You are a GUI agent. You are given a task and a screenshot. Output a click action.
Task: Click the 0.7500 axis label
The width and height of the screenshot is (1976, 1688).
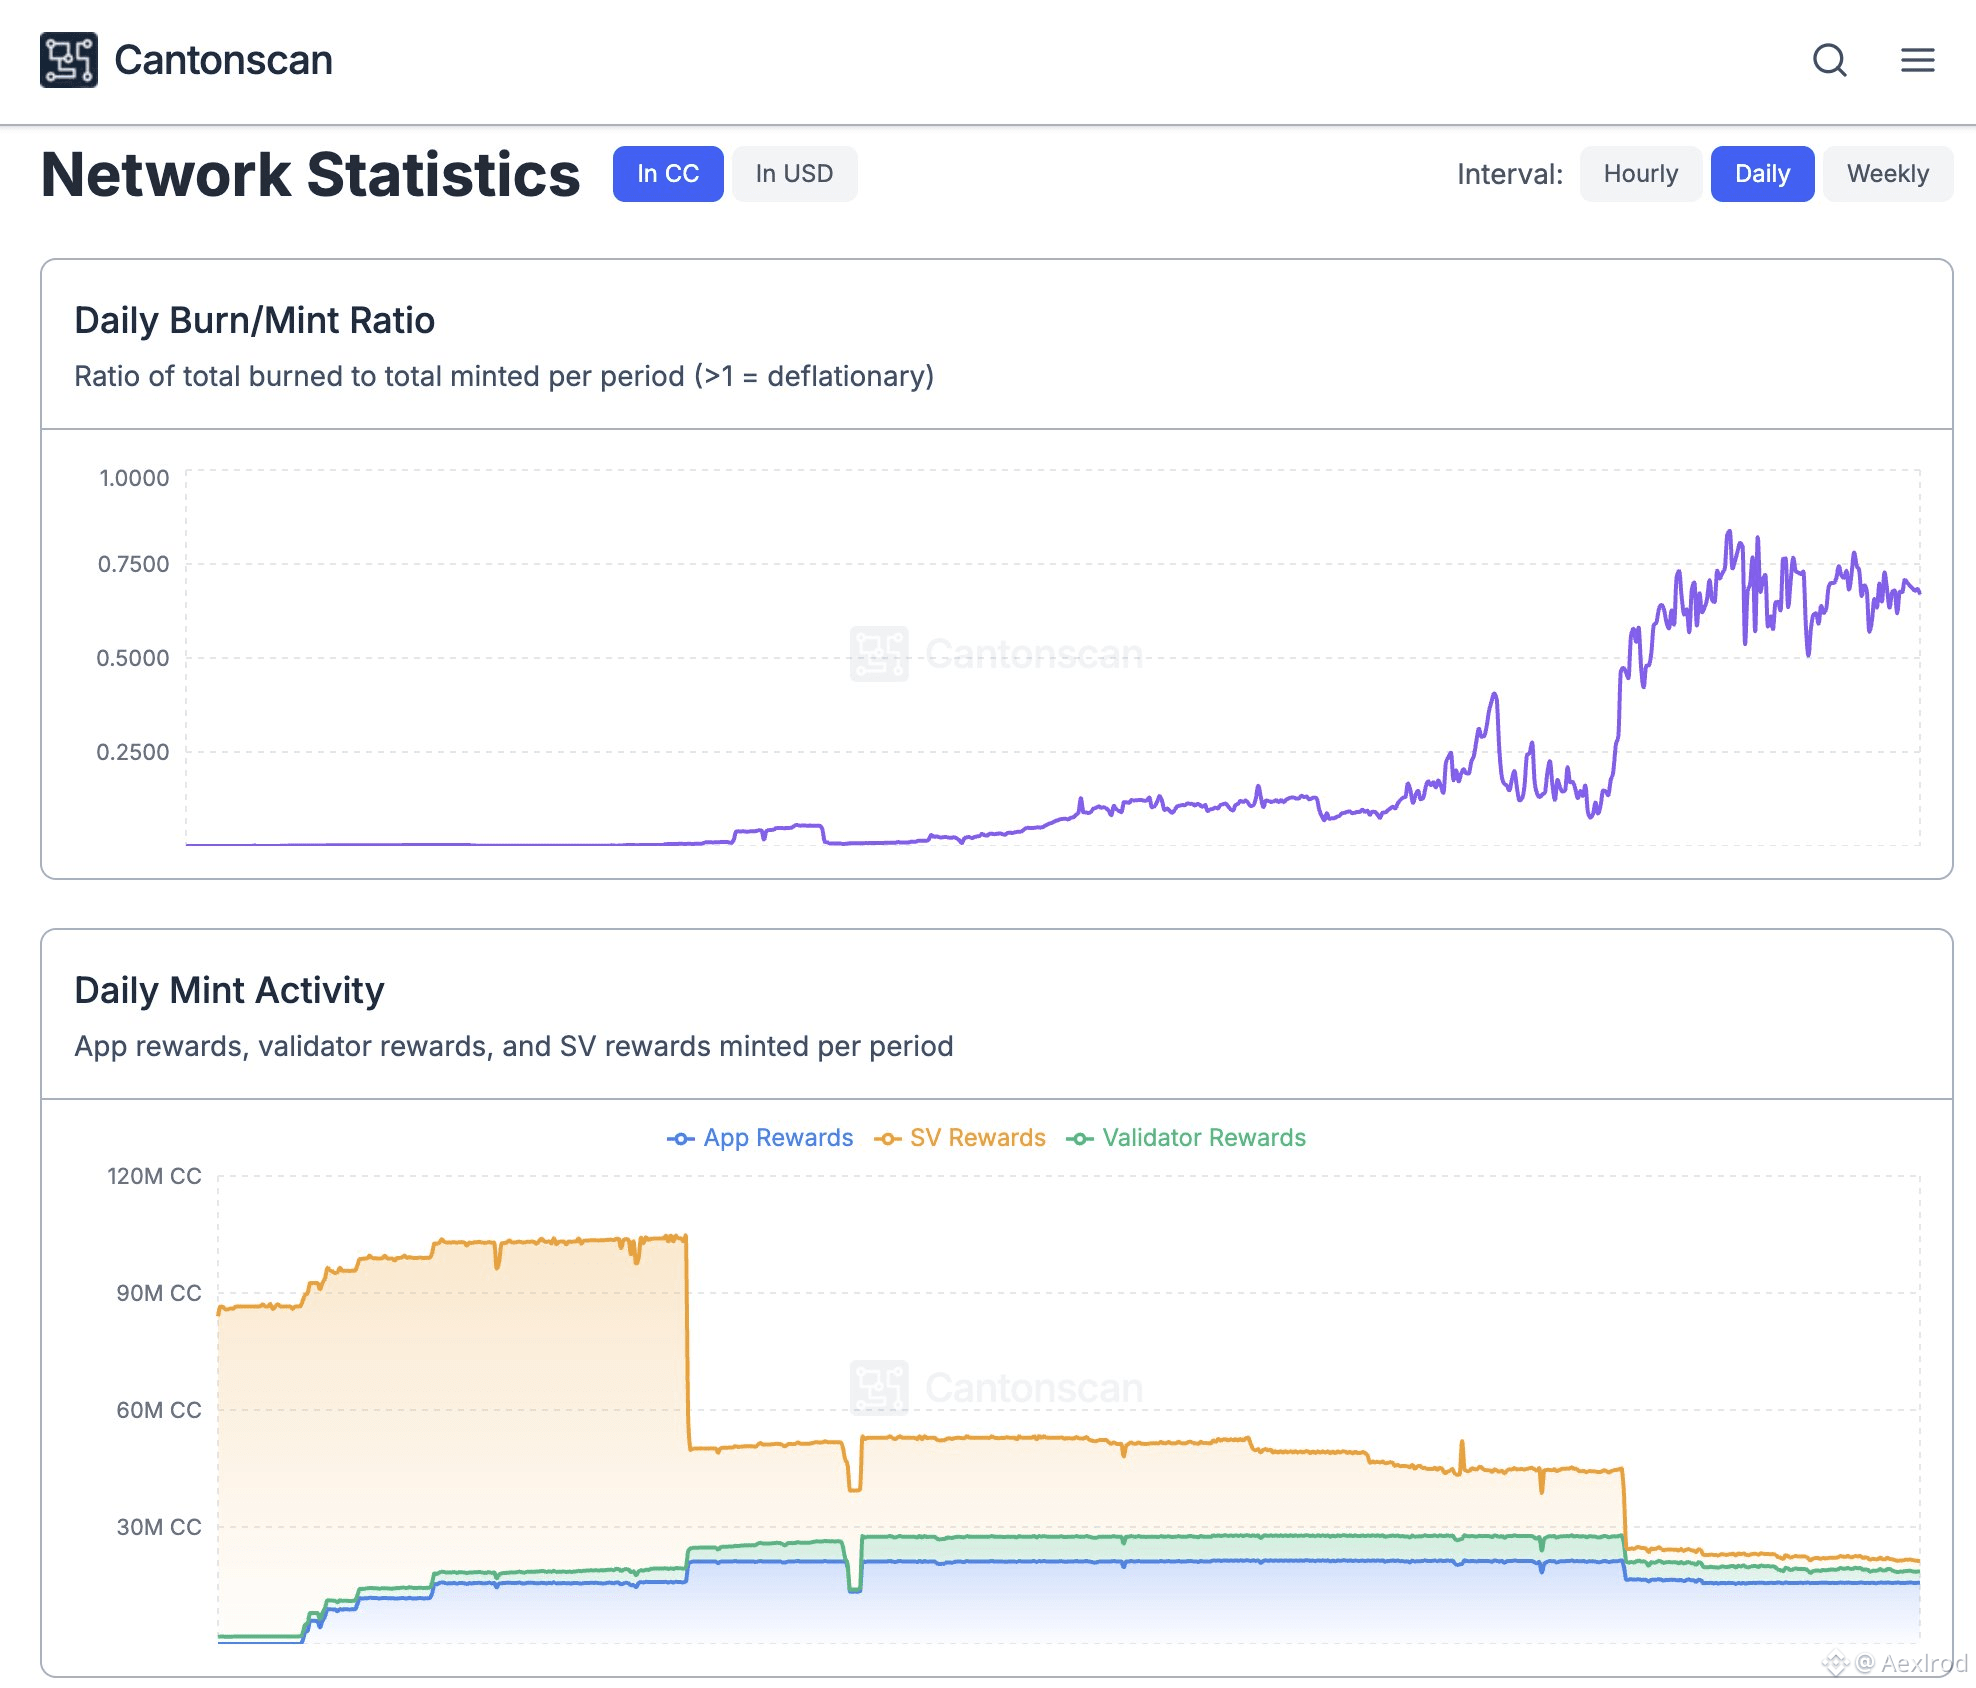[x=133, y=564]
